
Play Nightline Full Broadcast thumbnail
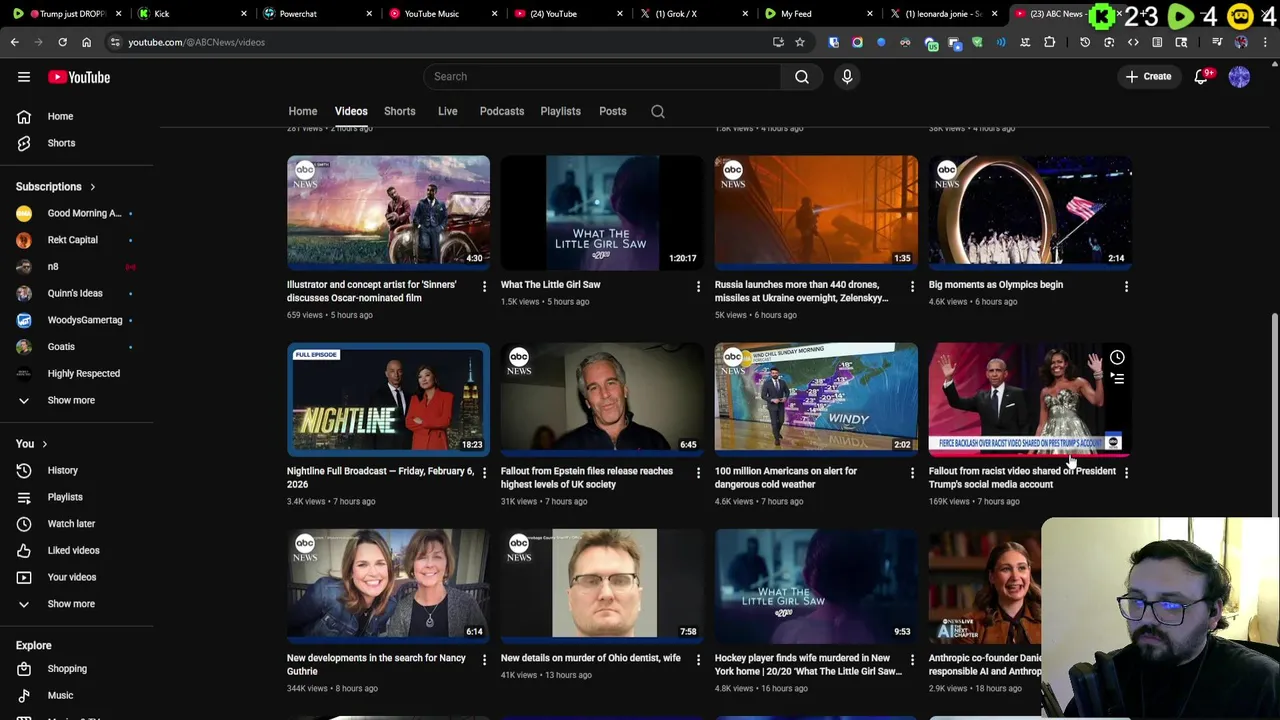pos(388,399)
